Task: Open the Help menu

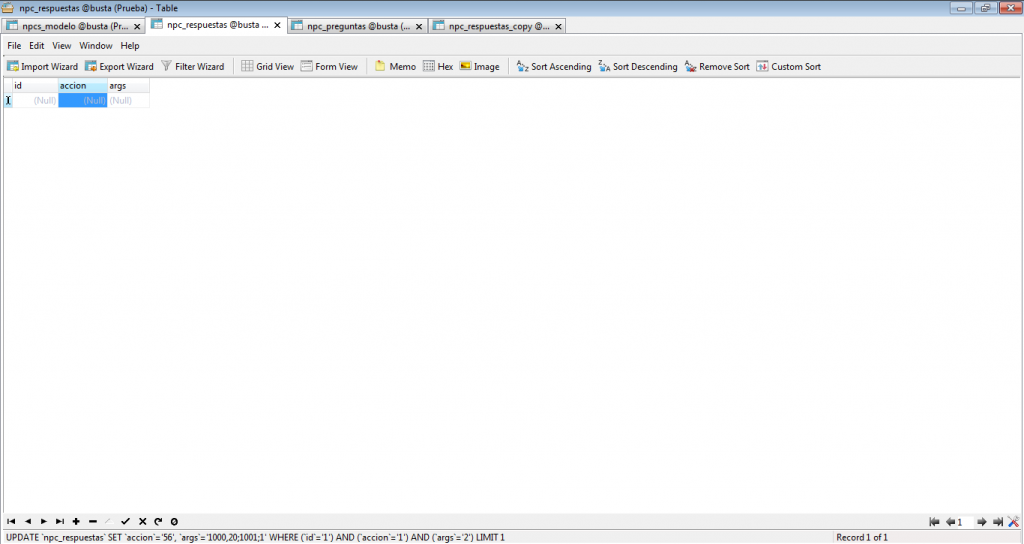Action: pos(130,46)
